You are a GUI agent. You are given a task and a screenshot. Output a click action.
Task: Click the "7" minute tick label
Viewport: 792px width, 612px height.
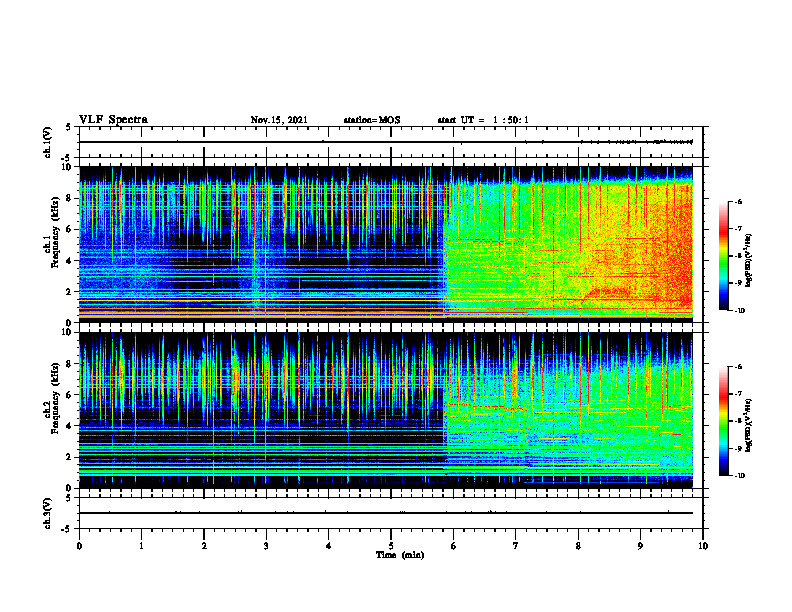click(516, 546)
